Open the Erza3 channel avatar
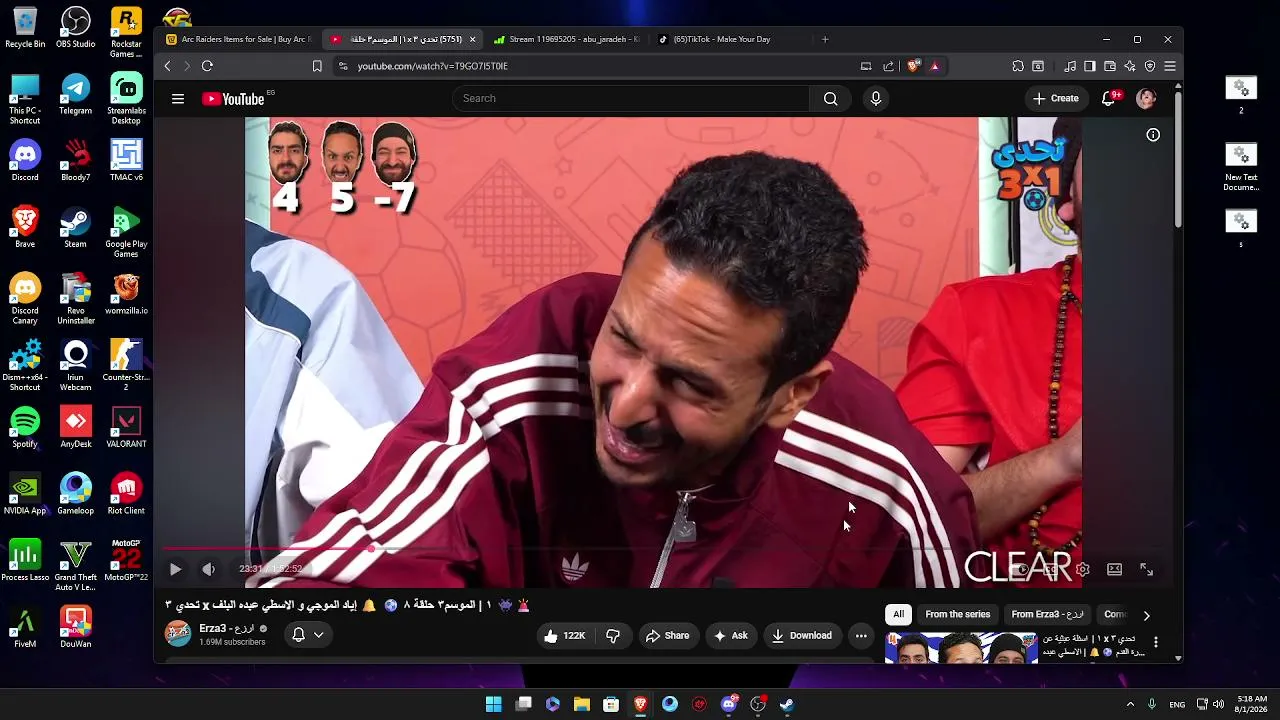Screen dimensions: 1280x720 point(178,634)
